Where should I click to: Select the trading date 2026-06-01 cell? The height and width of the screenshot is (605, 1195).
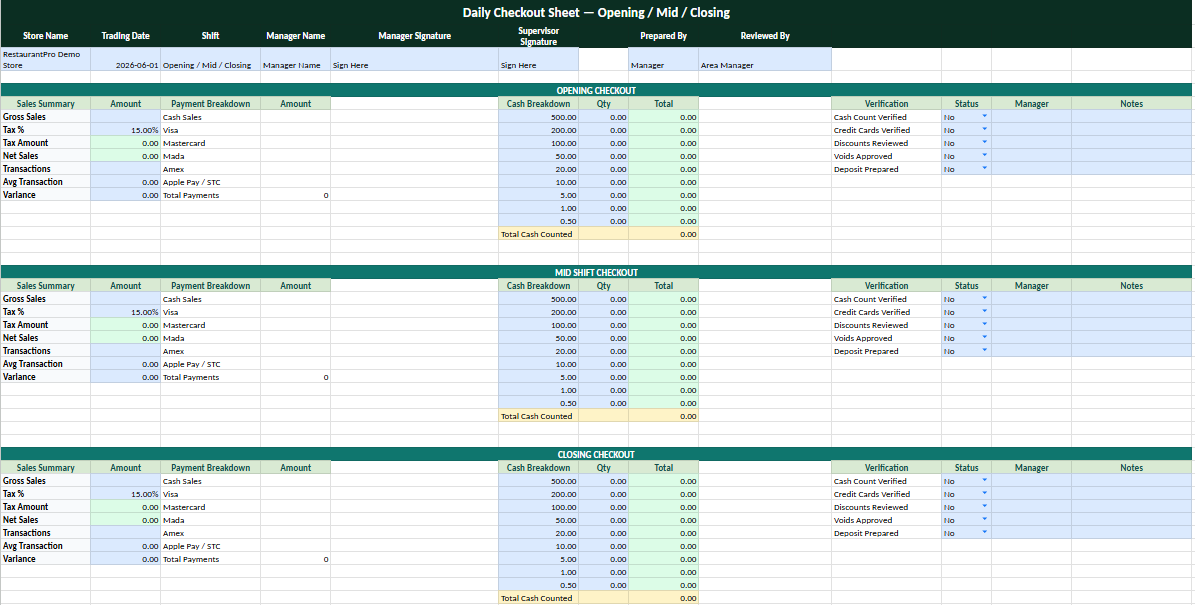pyautogui.click(x=126, y=59)
